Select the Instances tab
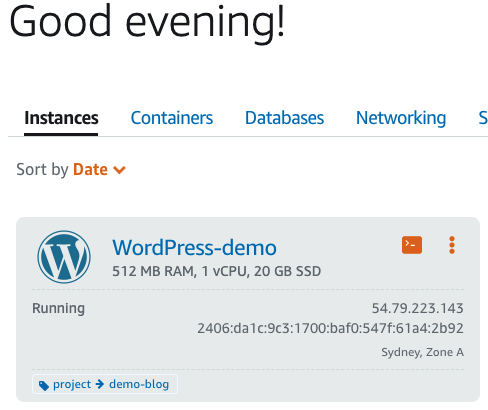 tap(61, 118)
